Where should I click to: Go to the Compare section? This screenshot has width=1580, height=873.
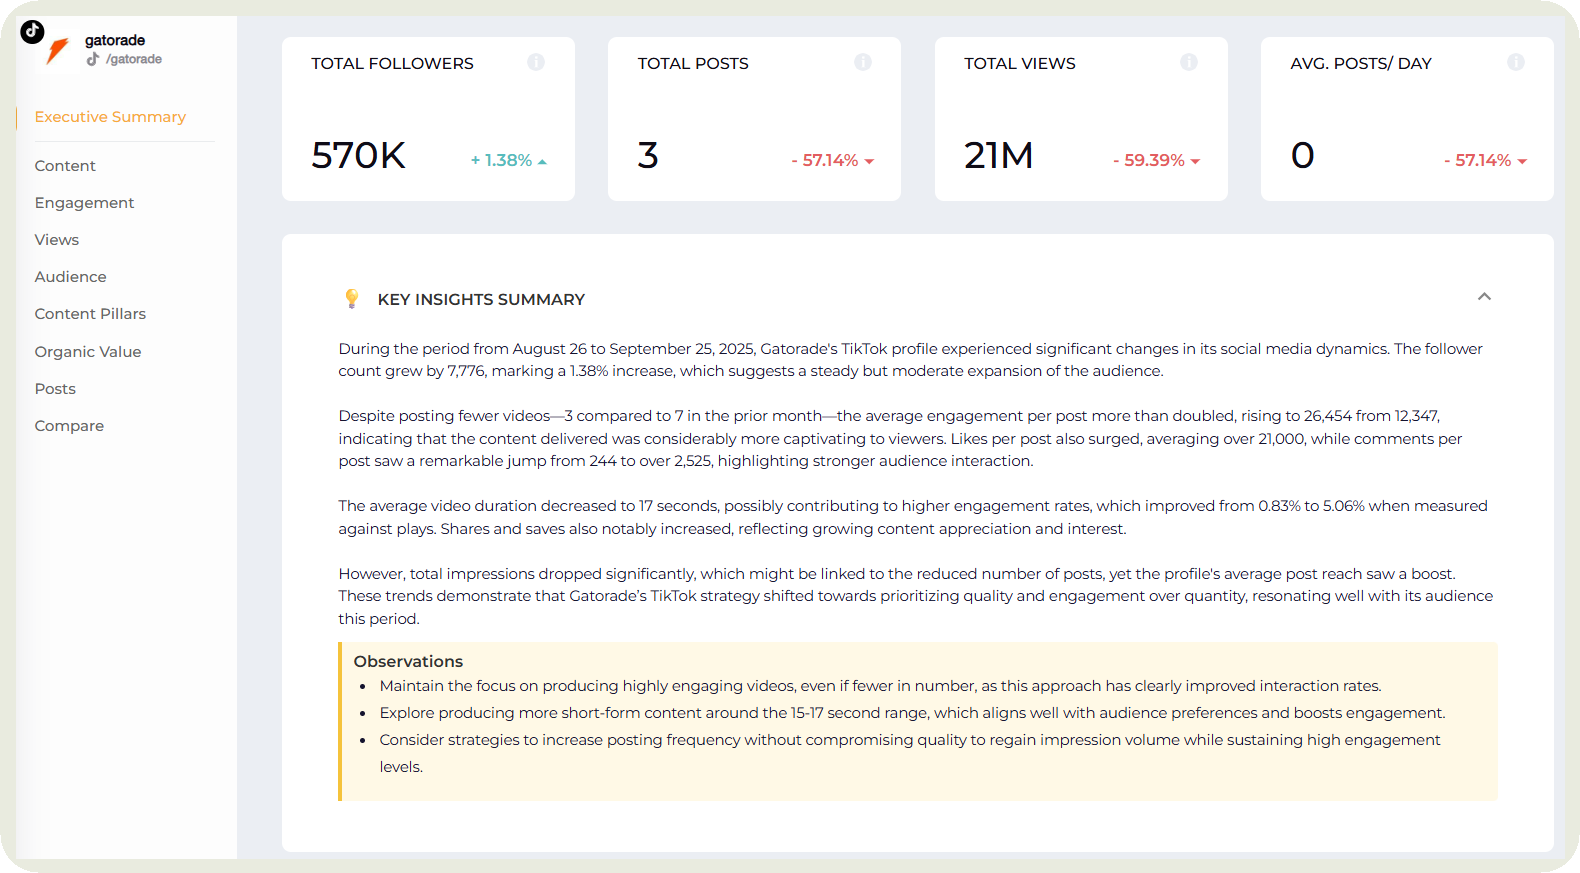(69, 426)
